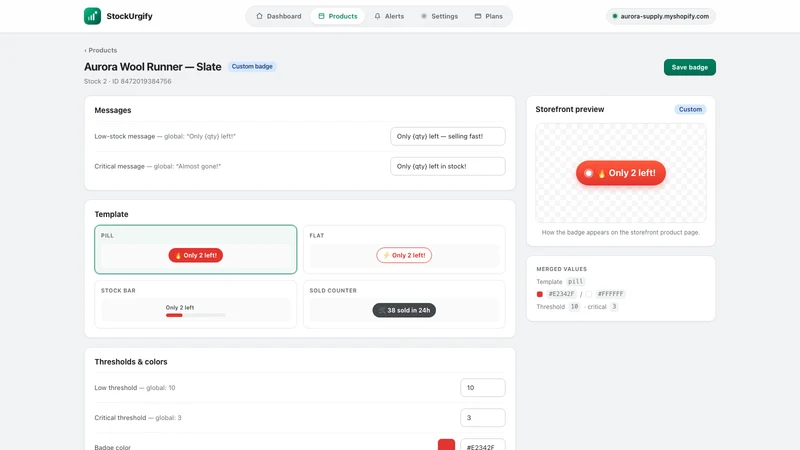Click the green status dot by store name
Screen dimensions: 800x450
point(615,16)
